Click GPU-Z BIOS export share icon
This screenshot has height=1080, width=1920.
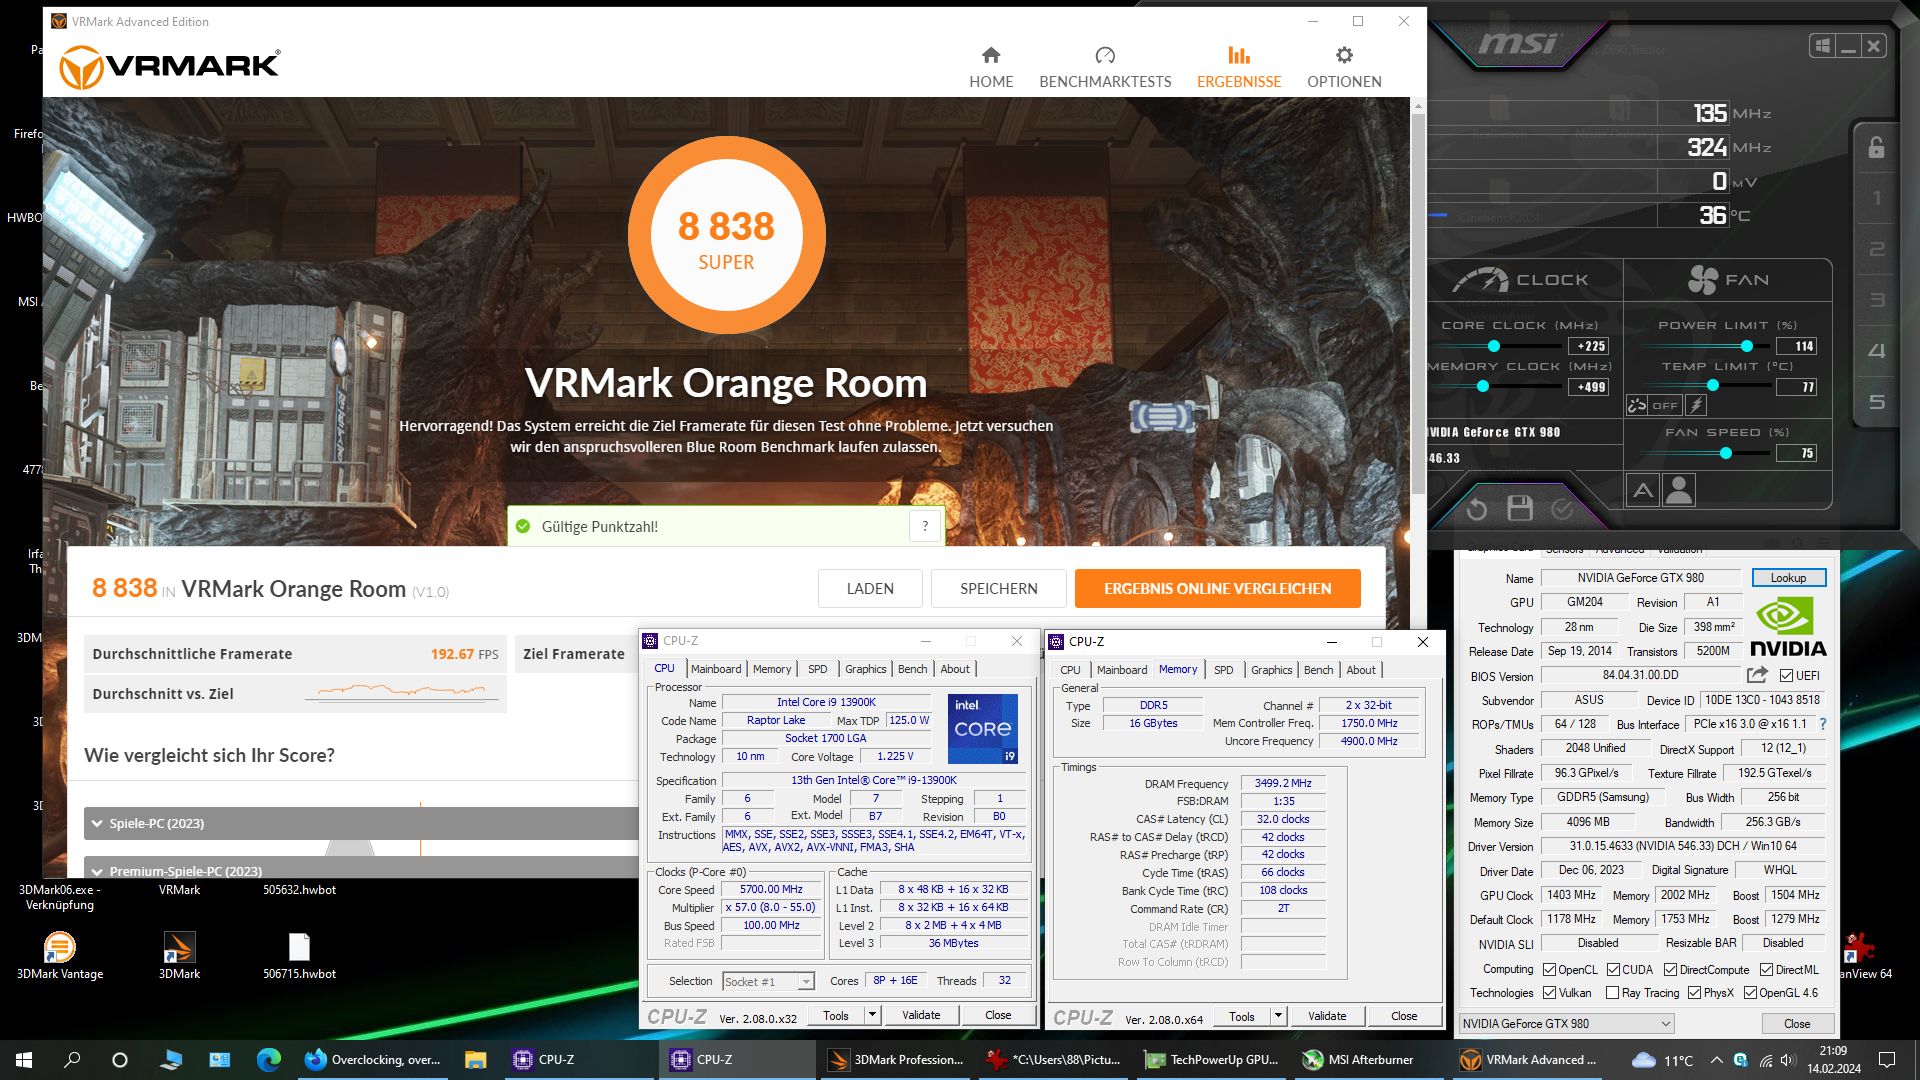1757,675
